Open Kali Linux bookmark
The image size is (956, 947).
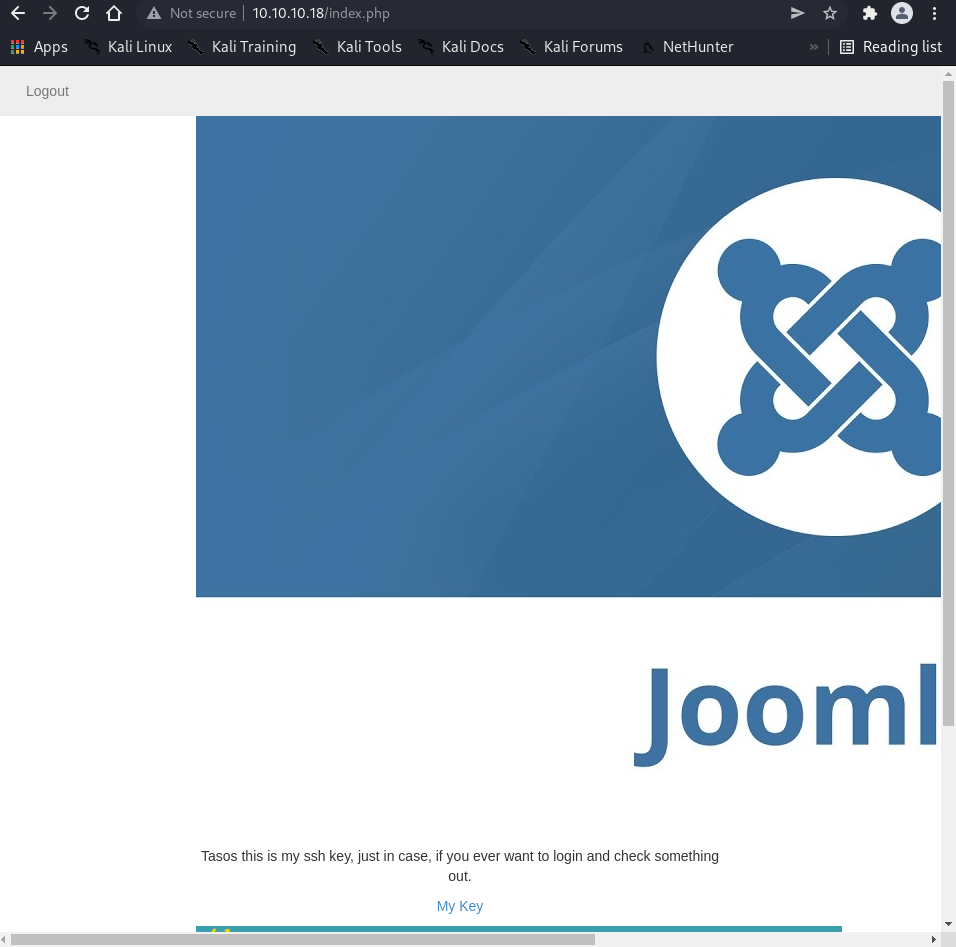click(x=128, y=47)
